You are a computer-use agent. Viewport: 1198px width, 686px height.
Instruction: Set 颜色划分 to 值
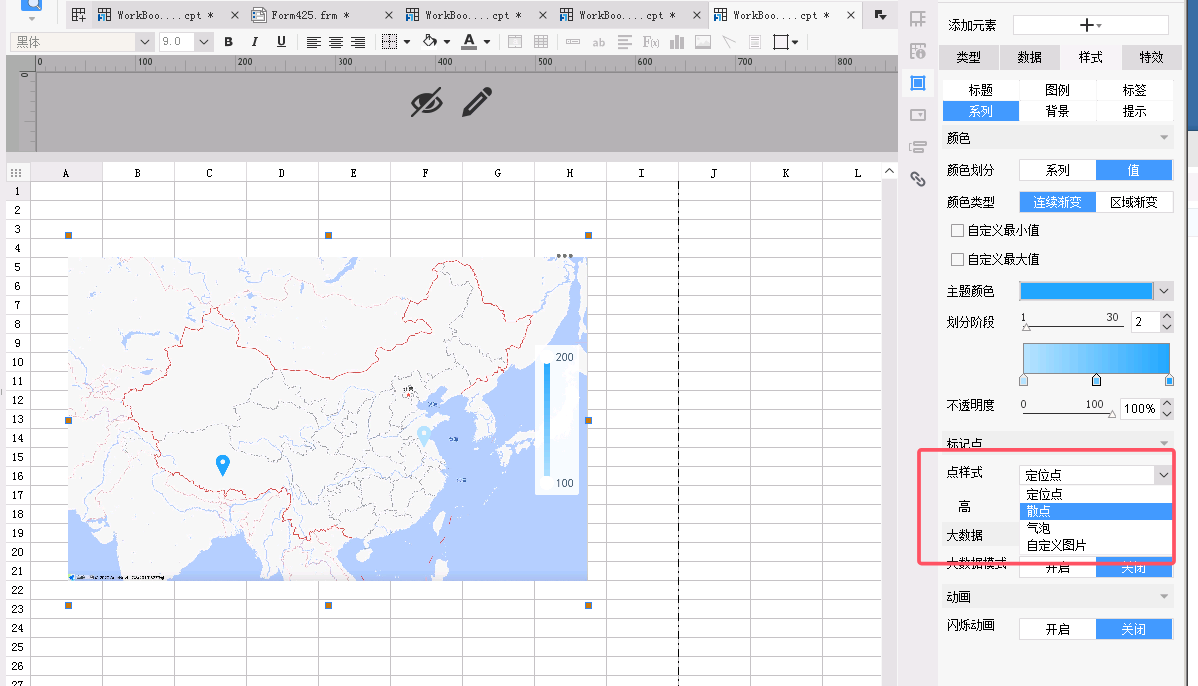click(x=1134, y=170)
